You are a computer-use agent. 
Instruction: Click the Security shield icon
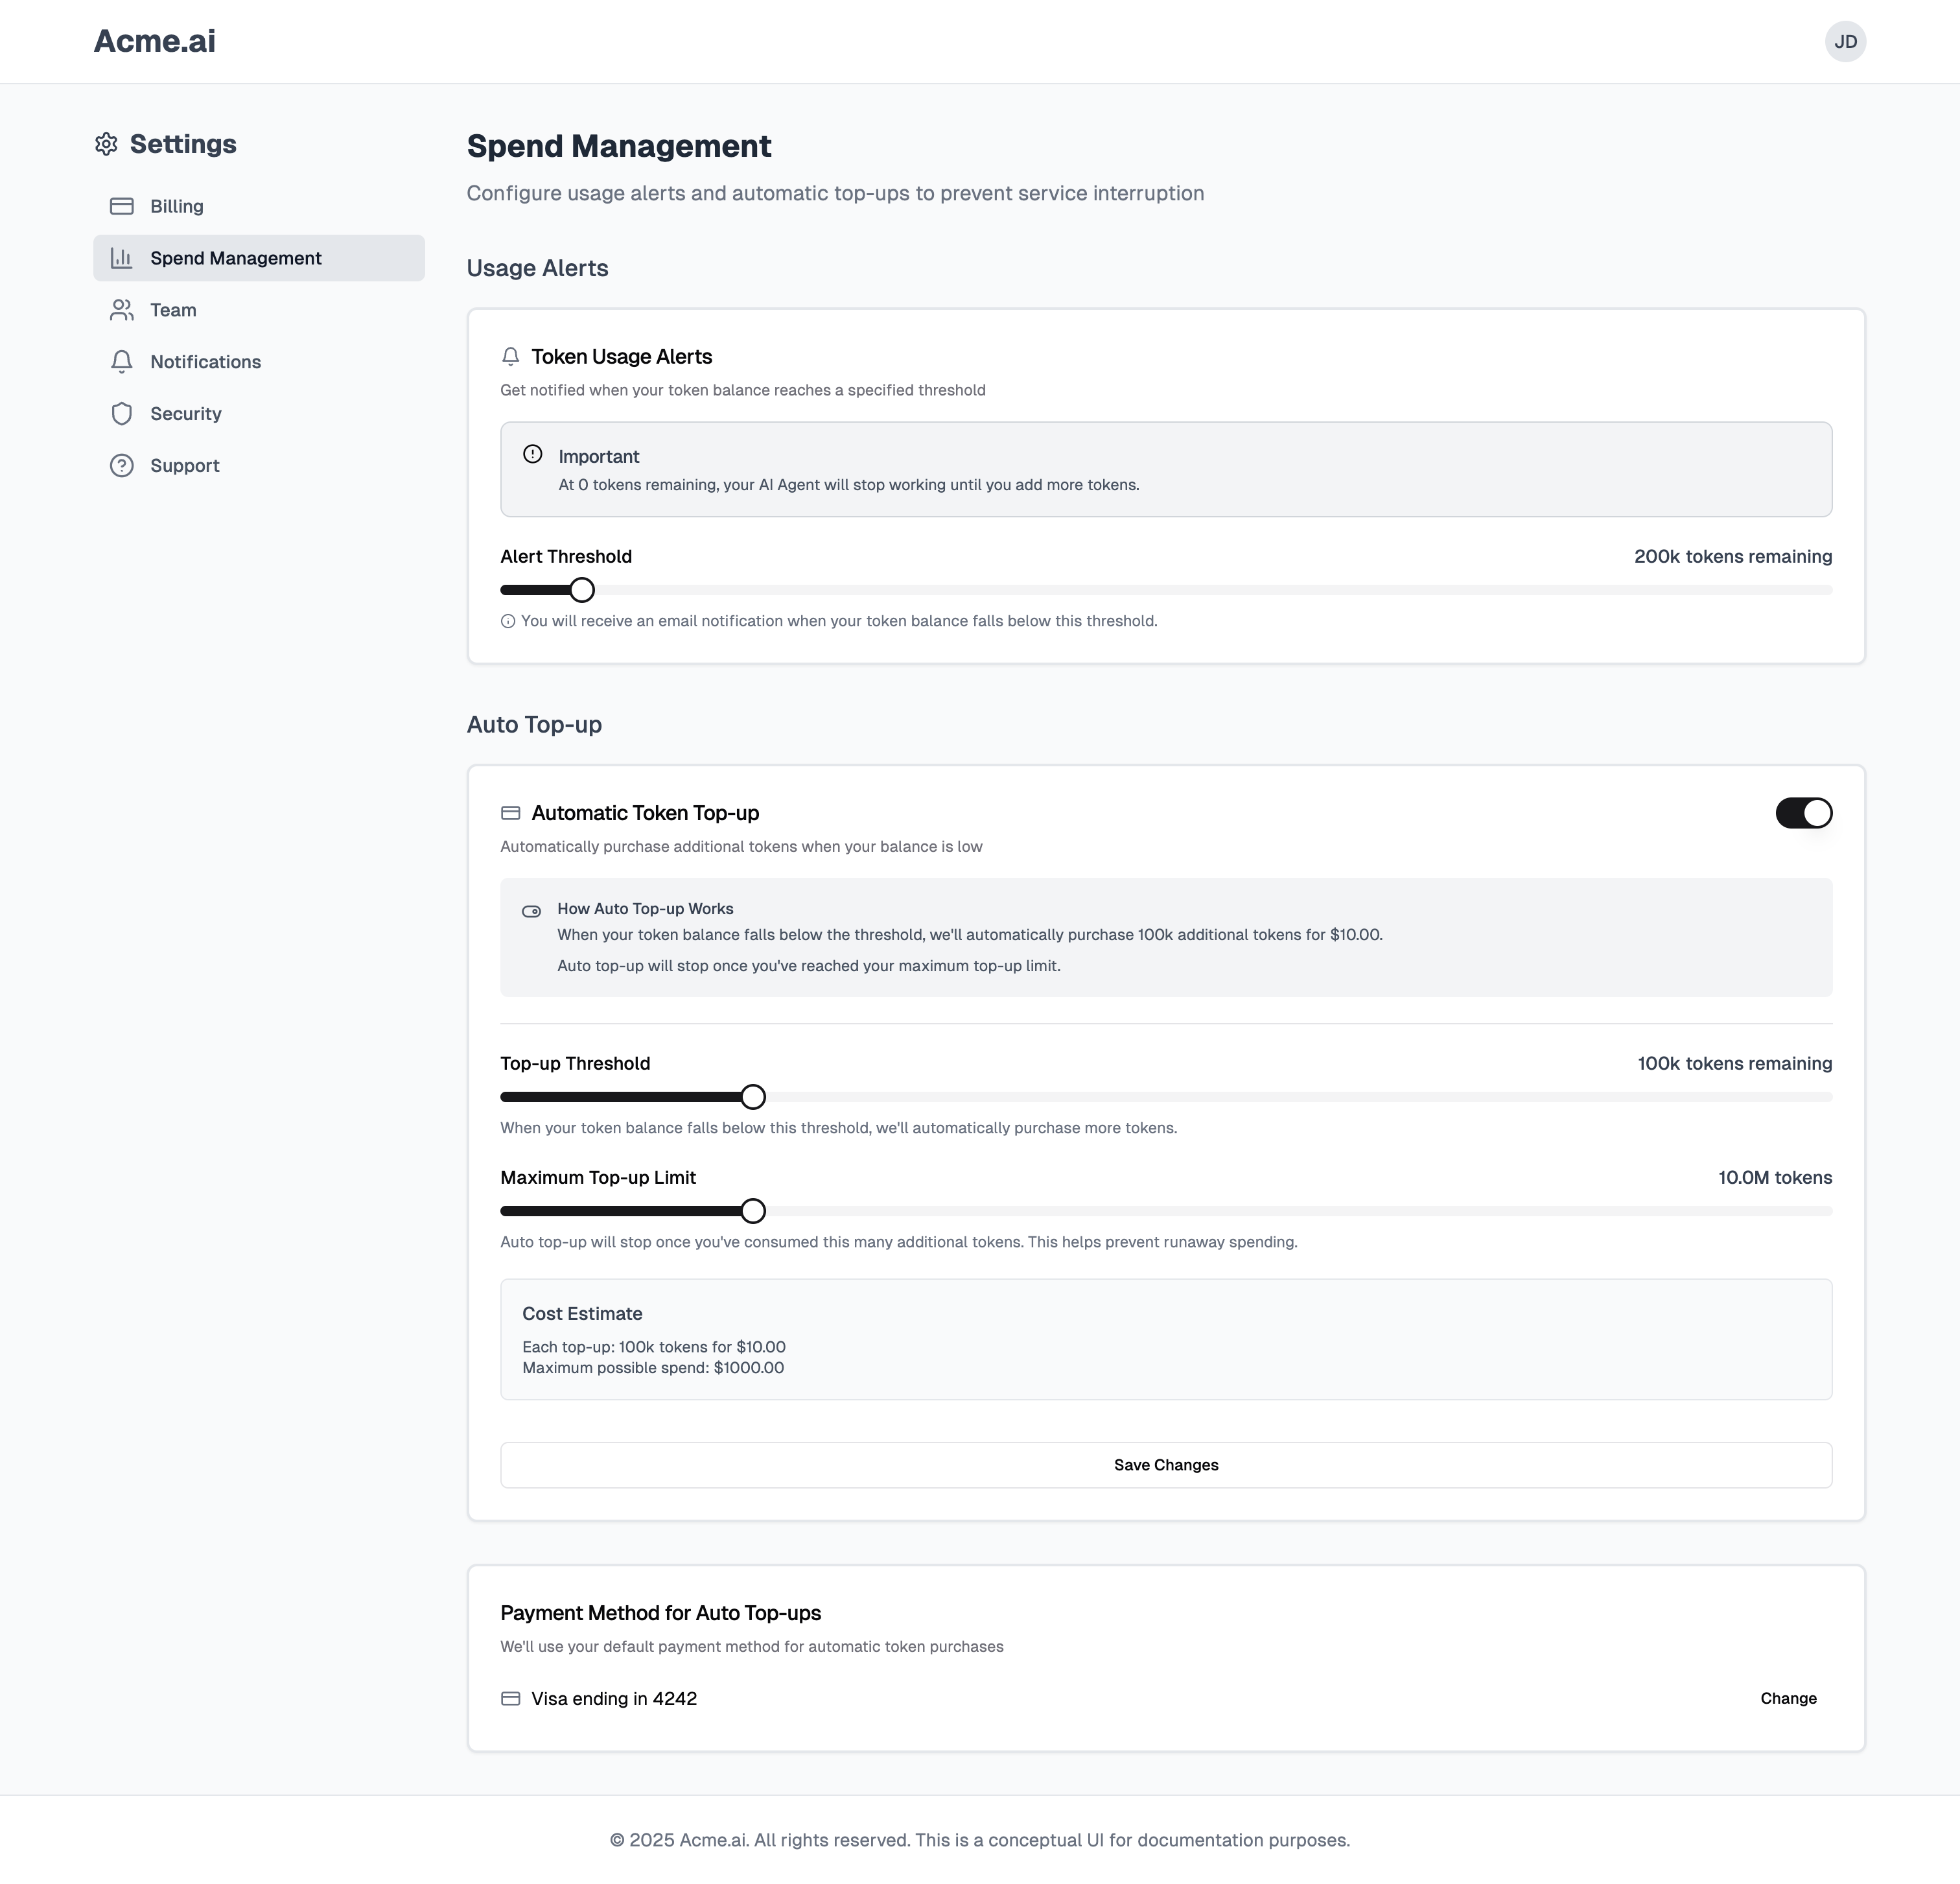122,414
